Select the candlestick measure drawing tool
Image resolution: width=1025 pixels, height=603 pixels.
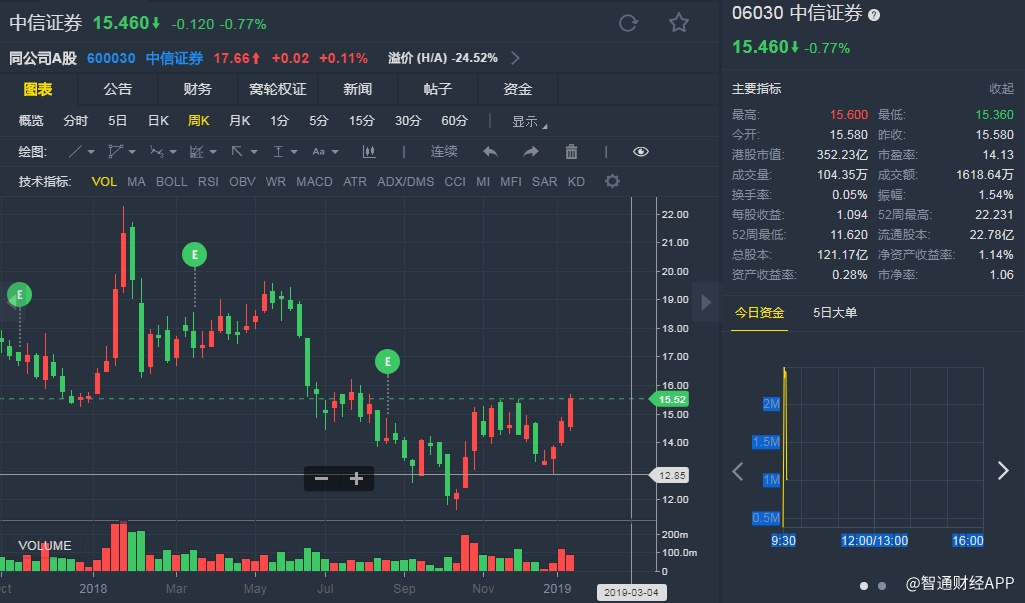[369, 152]
